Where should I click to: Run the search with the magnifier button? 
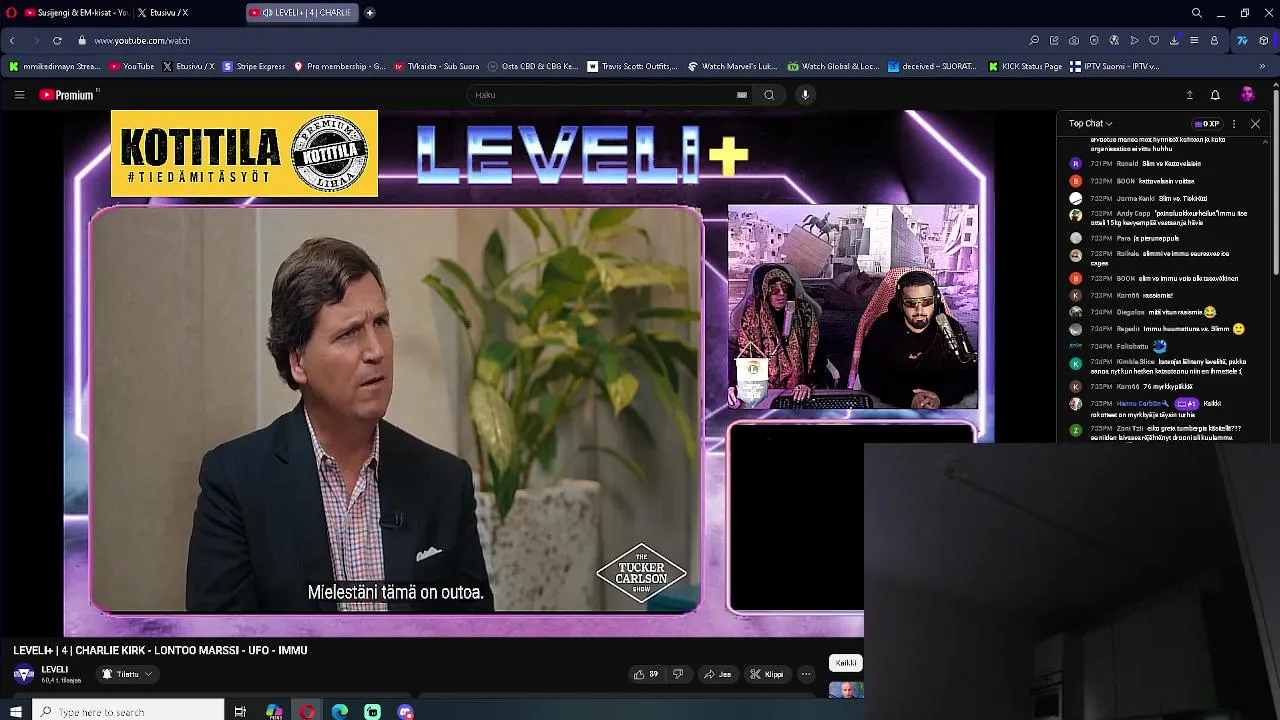(x=769, y=95)
